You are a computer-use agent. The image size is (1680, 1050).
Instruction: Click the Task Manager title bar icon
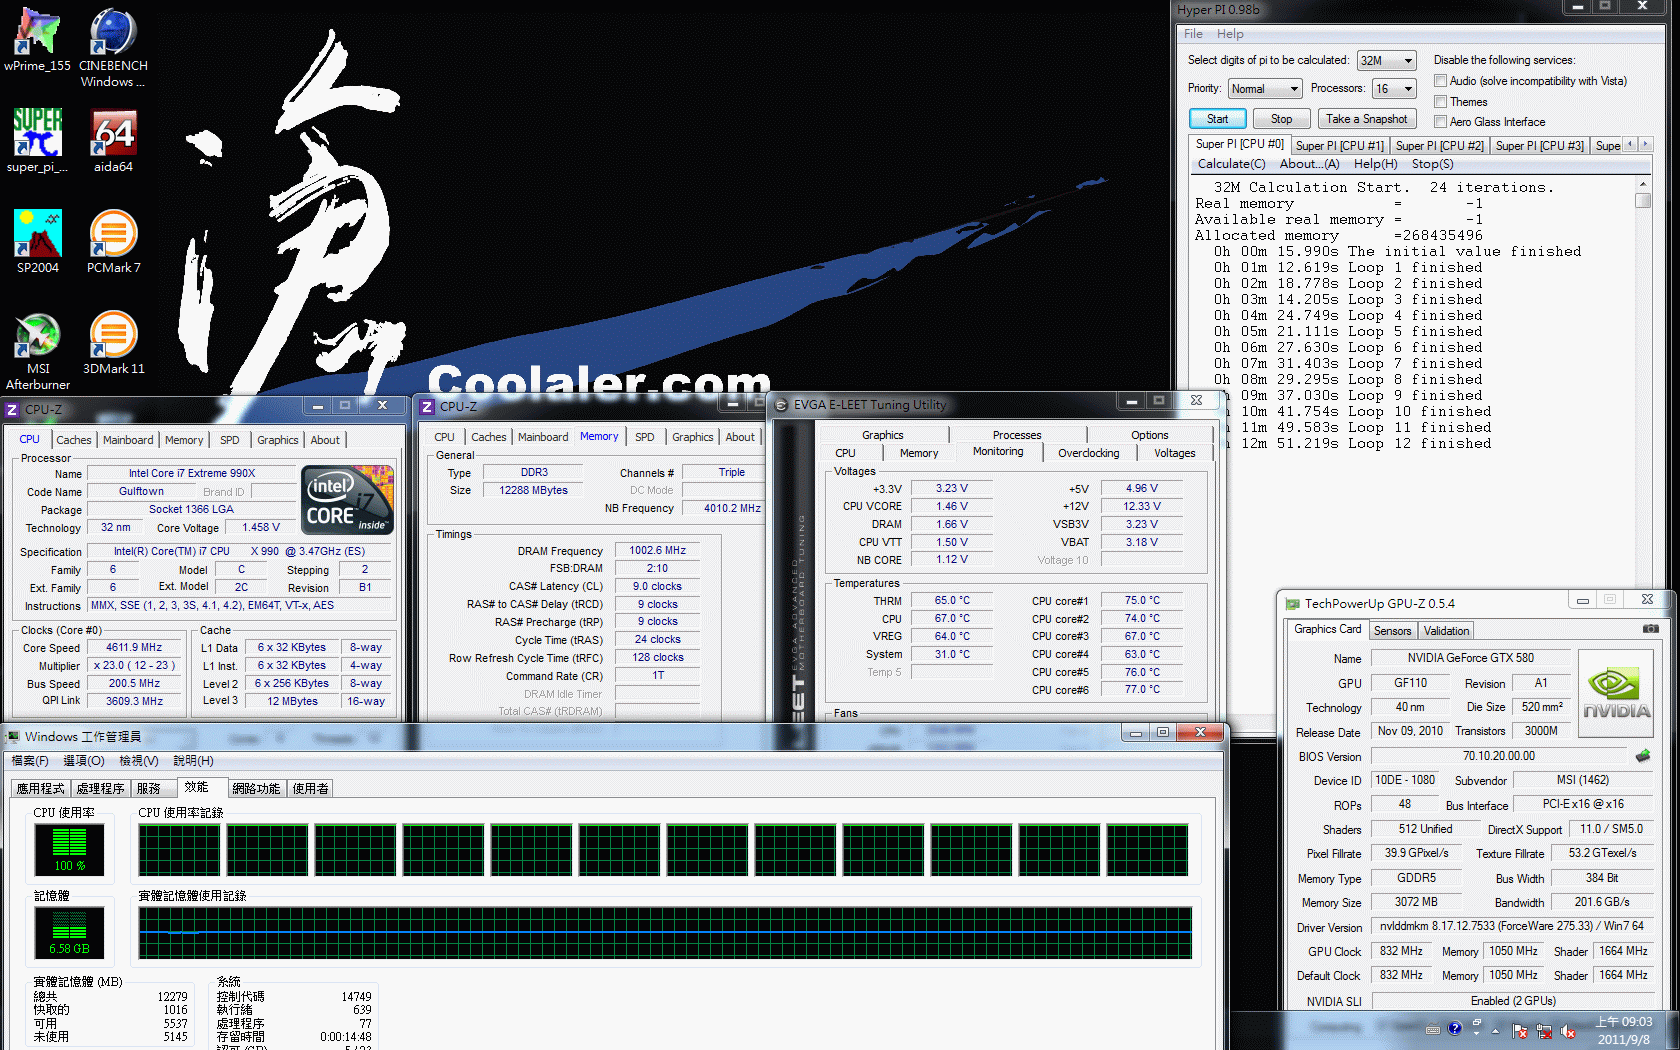point(13,737)
